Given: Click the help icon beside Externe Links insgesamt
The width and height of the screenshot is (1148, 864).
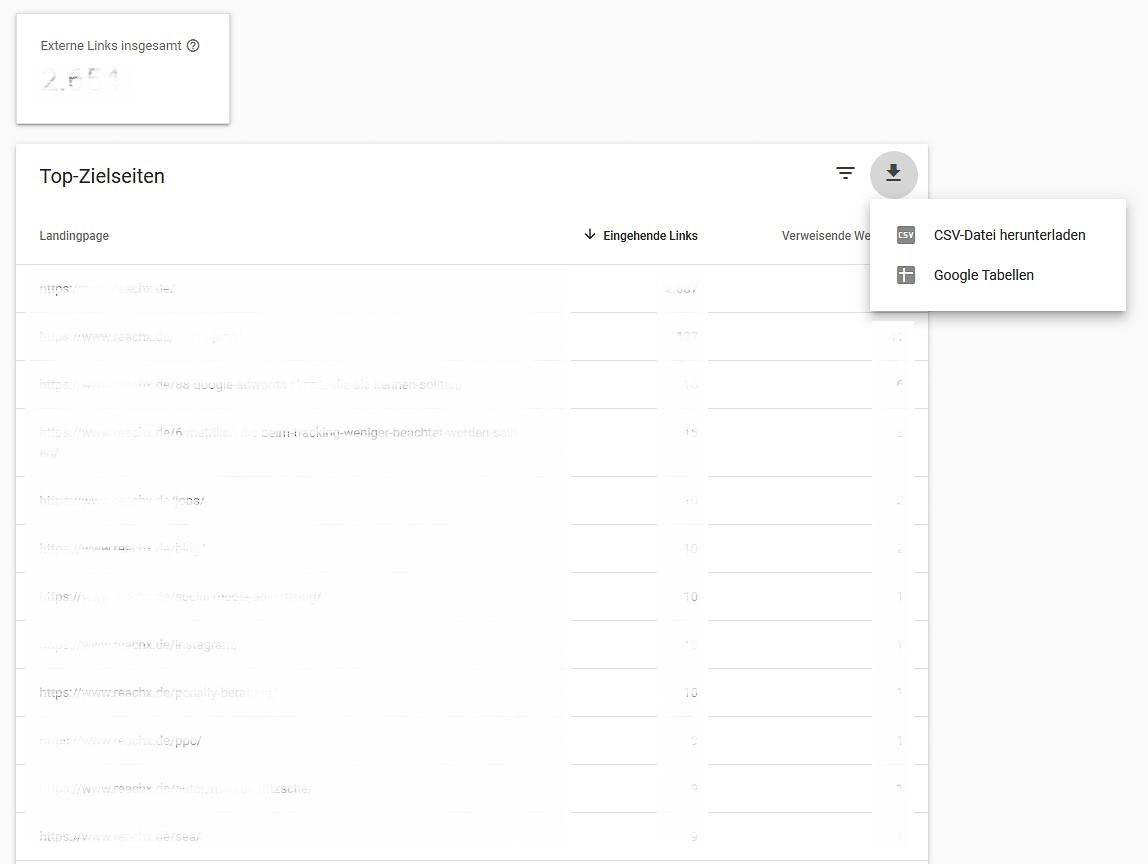Looking at the screenshot, I should point(193,46).
